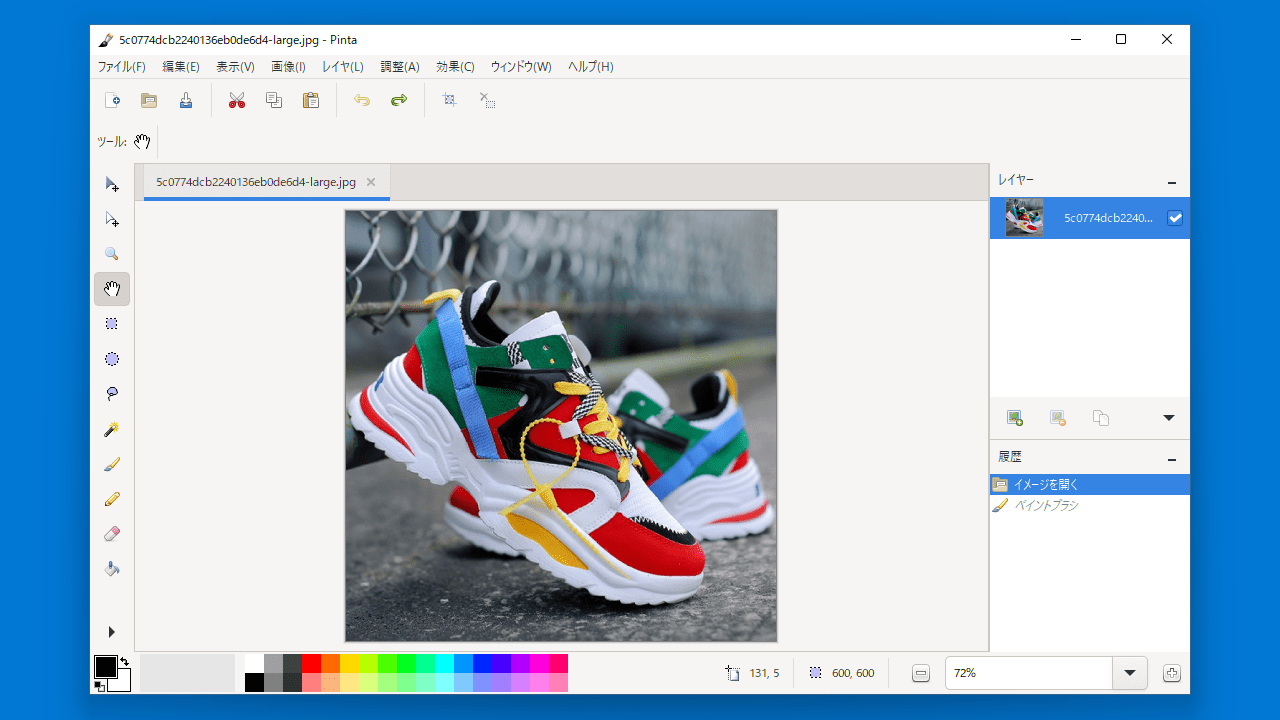1280x720 pixels.
Task: Zoom in with the plus button
Action: (x=1172, y=673)
